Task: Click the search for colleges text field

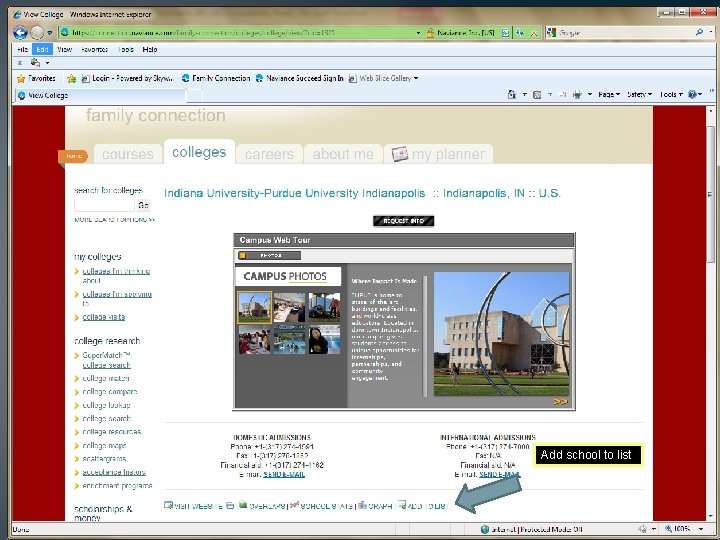Action: [x=104, y=205]
